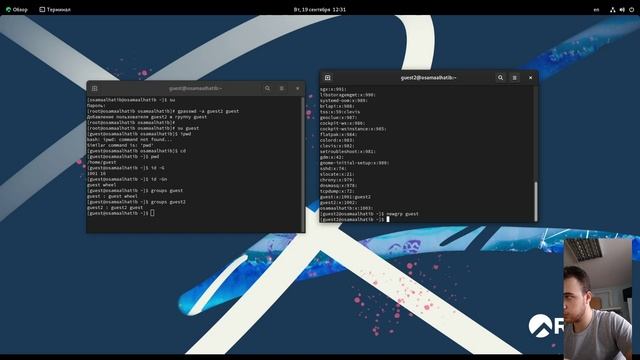
Task: Click the guest2@osamaalhatib:~ window title
Action: coord(428,78)
